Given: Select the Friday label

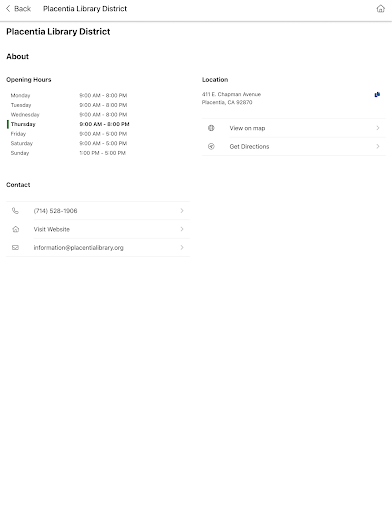Looking at the screenshot, I should (18, 134).
